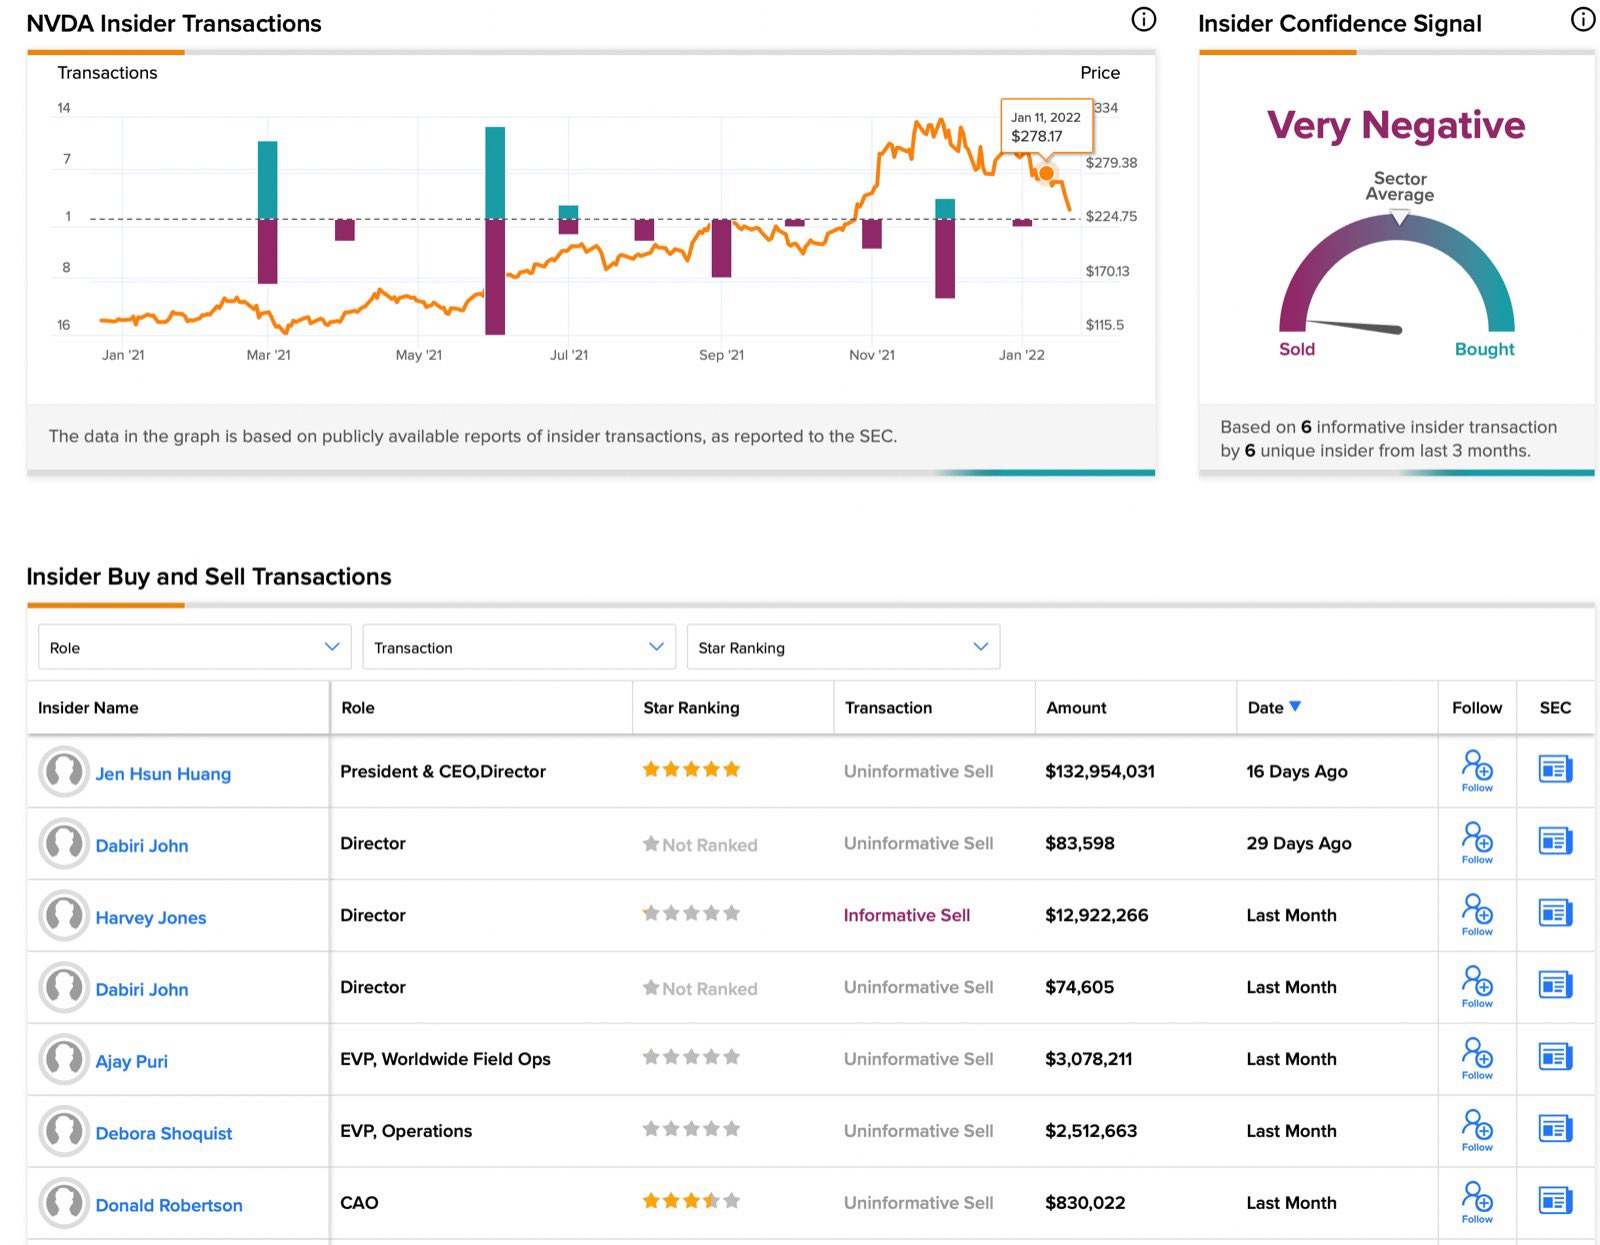This screenshot has height=1245, width=1600.
Task: Open Jen Hsun Huang profile link
Action: click(163, 774)
